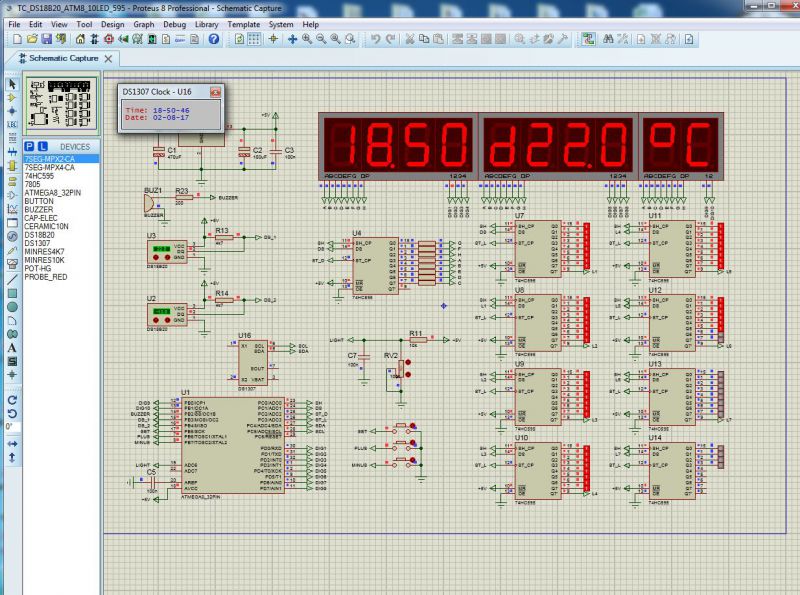Open the Help menu
The height and width of the screenshot is (595, 800).
[310, 24]
